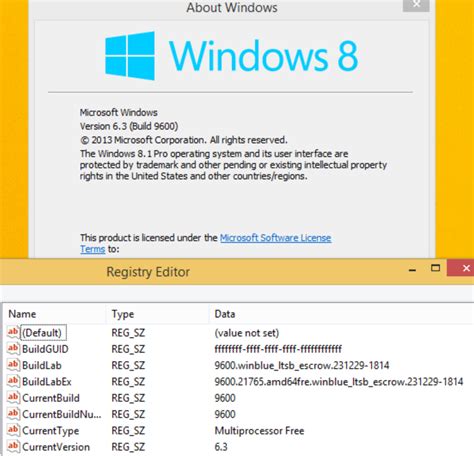Image resolution: width=474 pixels, height=456 pixels.
Task: Select the BuildGUID registry value name
Action: coord(45,349)
